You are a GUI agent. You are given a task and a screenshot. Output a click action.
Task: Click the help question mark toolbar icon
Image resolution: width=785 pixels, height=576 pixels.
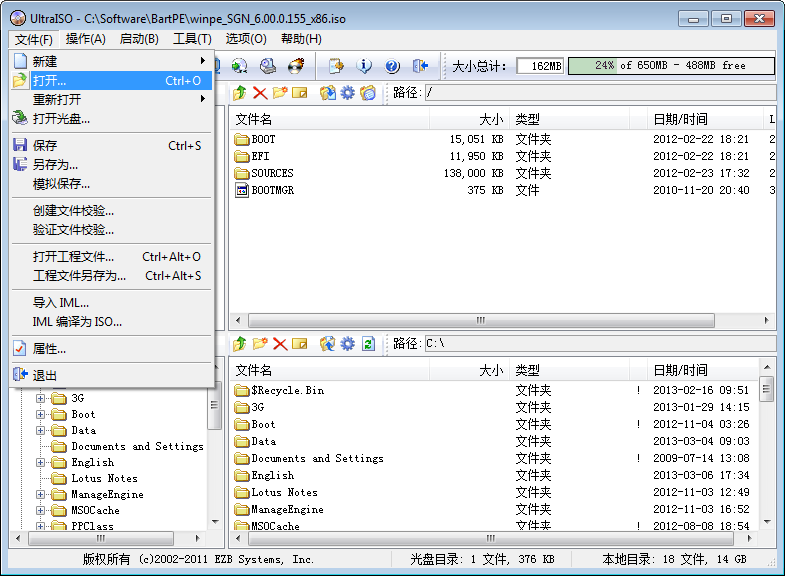click(x=392, y=66)
